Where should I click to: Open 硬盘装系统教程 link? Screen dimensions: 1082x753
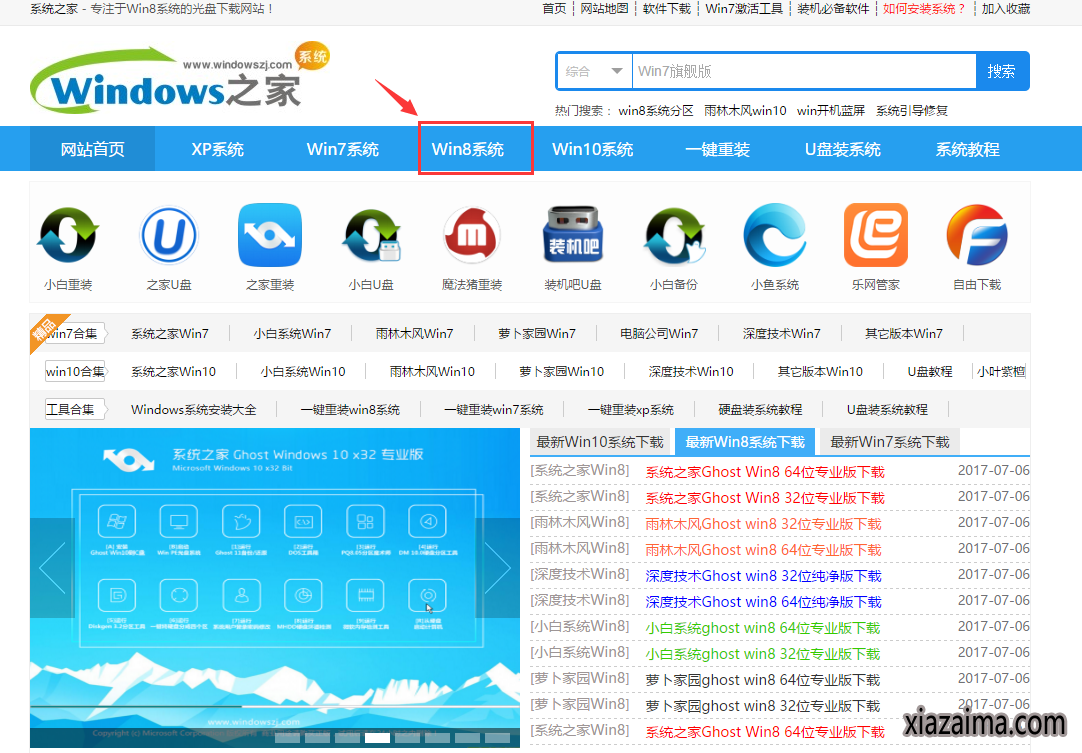tap(760, 409)
